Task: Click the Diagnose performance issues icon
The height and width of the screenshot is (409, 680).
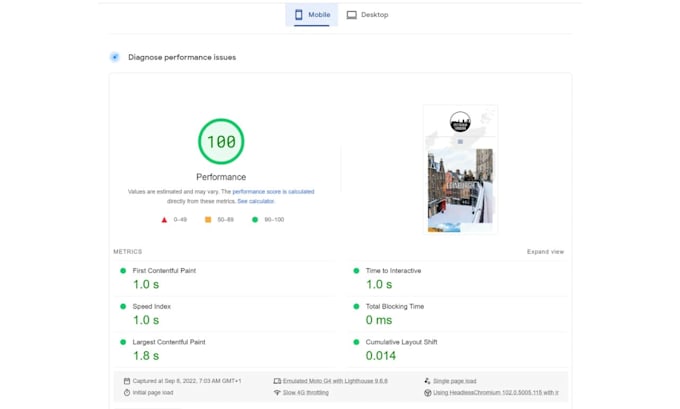Action: click(x=114, y=57)
